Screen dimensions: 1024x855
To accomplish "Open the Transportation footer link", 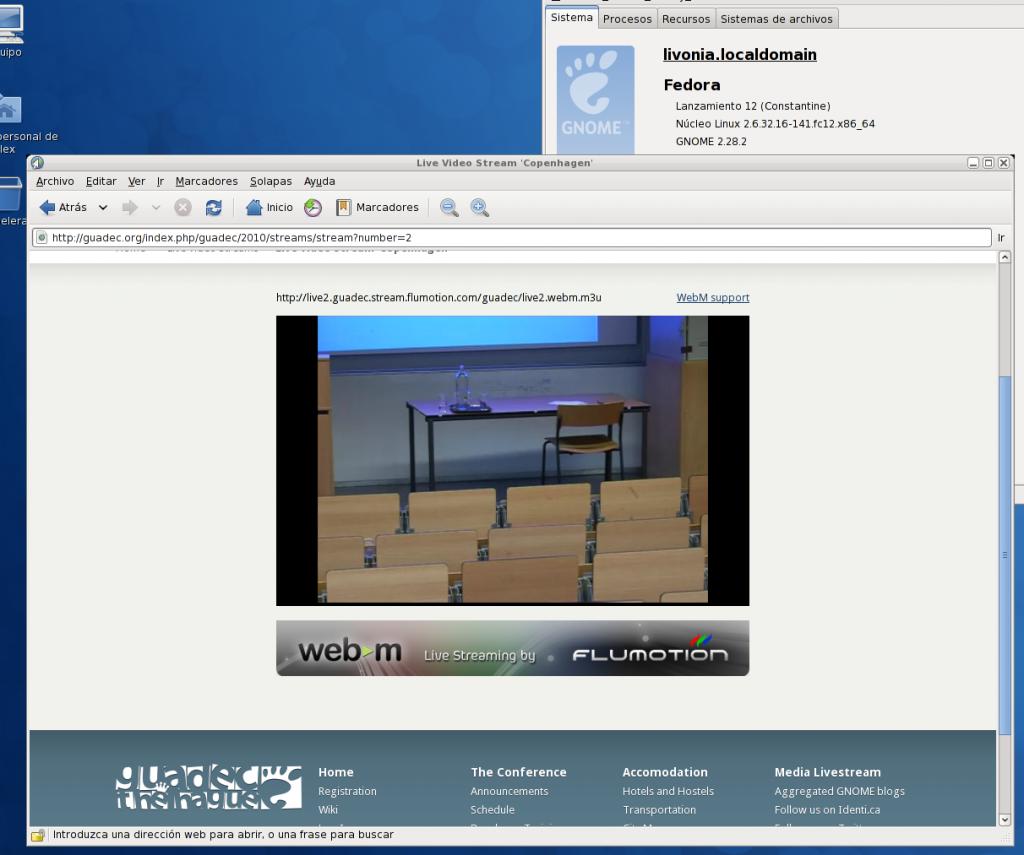I will tap(659, 810).
